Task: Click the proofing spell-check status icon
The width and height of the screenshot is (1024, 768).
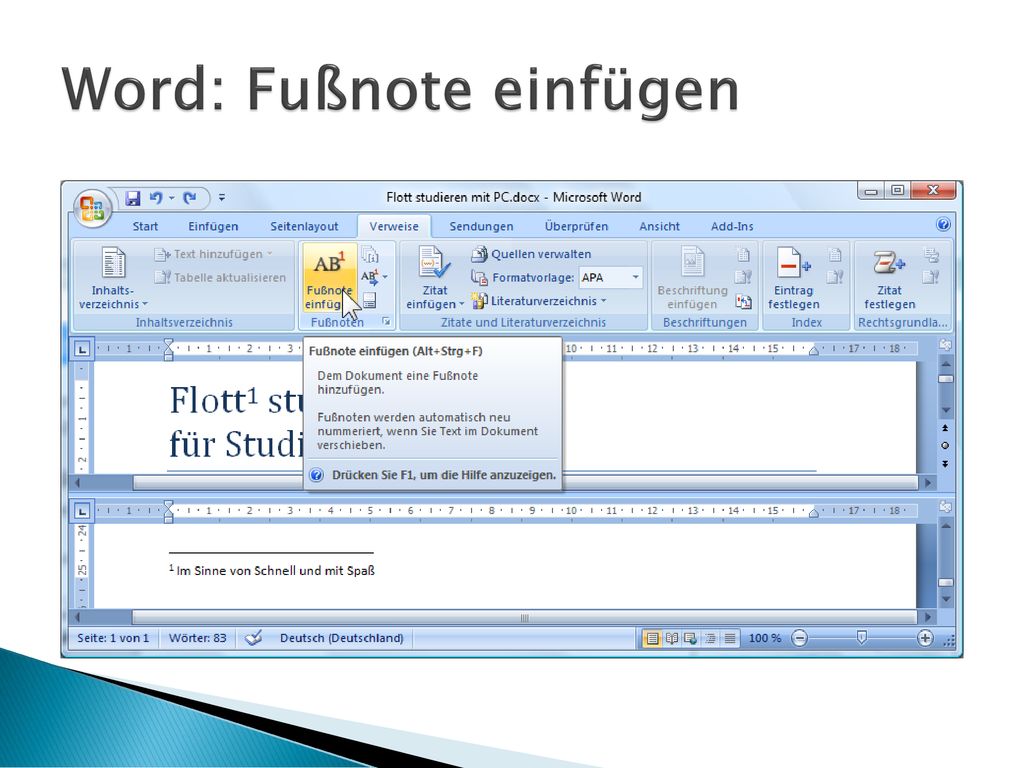Action: click(253, 638)
